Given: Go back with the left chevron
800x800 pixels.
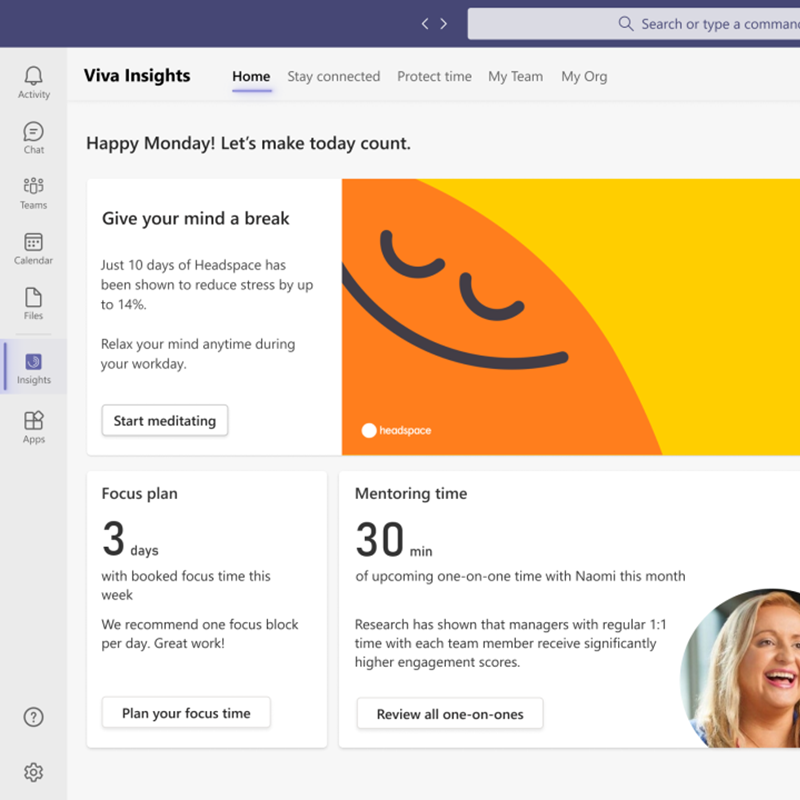Looking at the screenshot, I should point(424,23).
